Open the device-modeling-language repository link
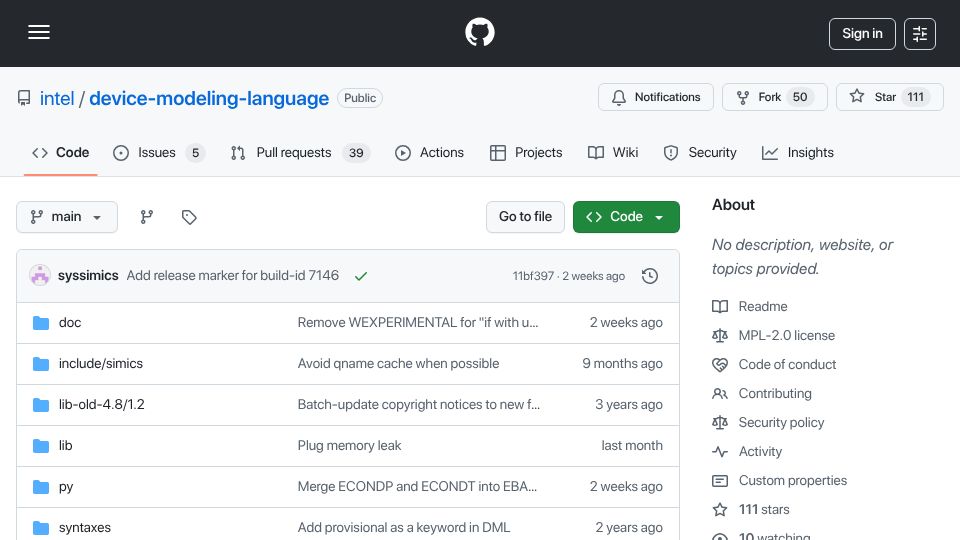Image resolution: width=960 pixels, height=540 pixels. [x=209, y=98]
